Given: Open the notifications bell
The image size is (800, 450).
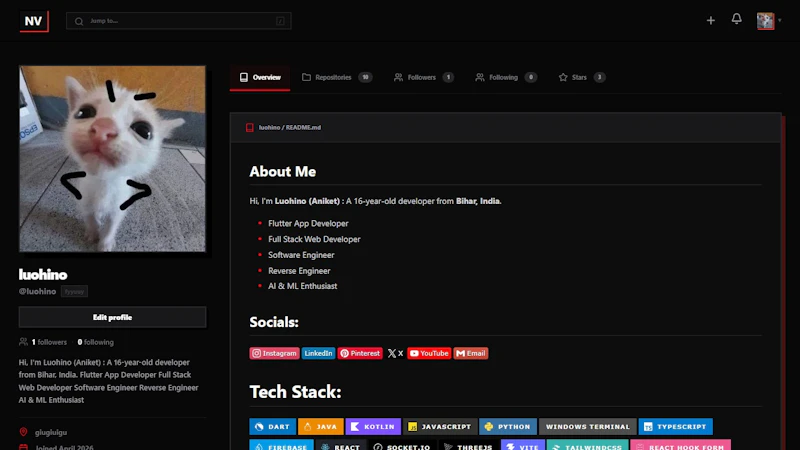Looking at the screenshot, I should click(x=736, y=19).
